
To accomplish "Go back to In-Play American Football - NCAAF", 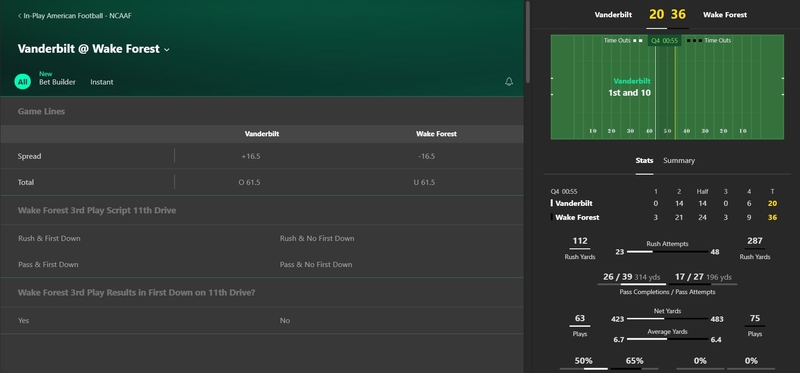I will click(x=74, y=16).
